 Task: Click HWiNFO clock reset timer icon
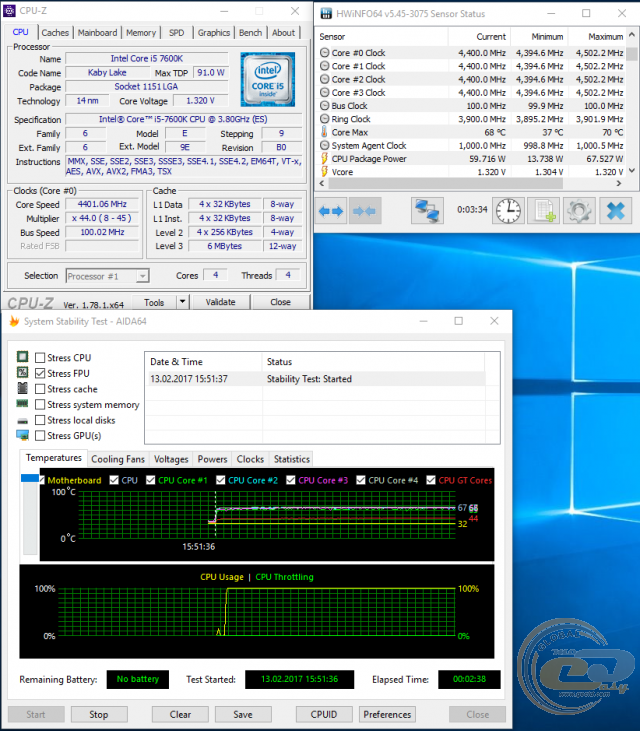508,211
